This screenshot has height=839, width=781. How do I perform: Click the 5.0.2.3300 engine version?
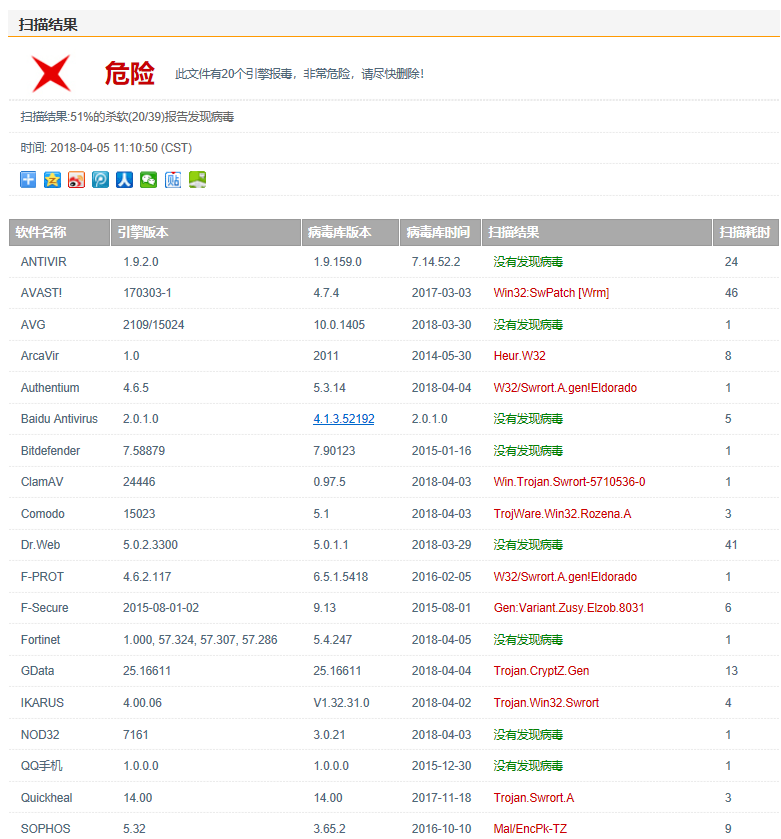click(x=150, y=545)
